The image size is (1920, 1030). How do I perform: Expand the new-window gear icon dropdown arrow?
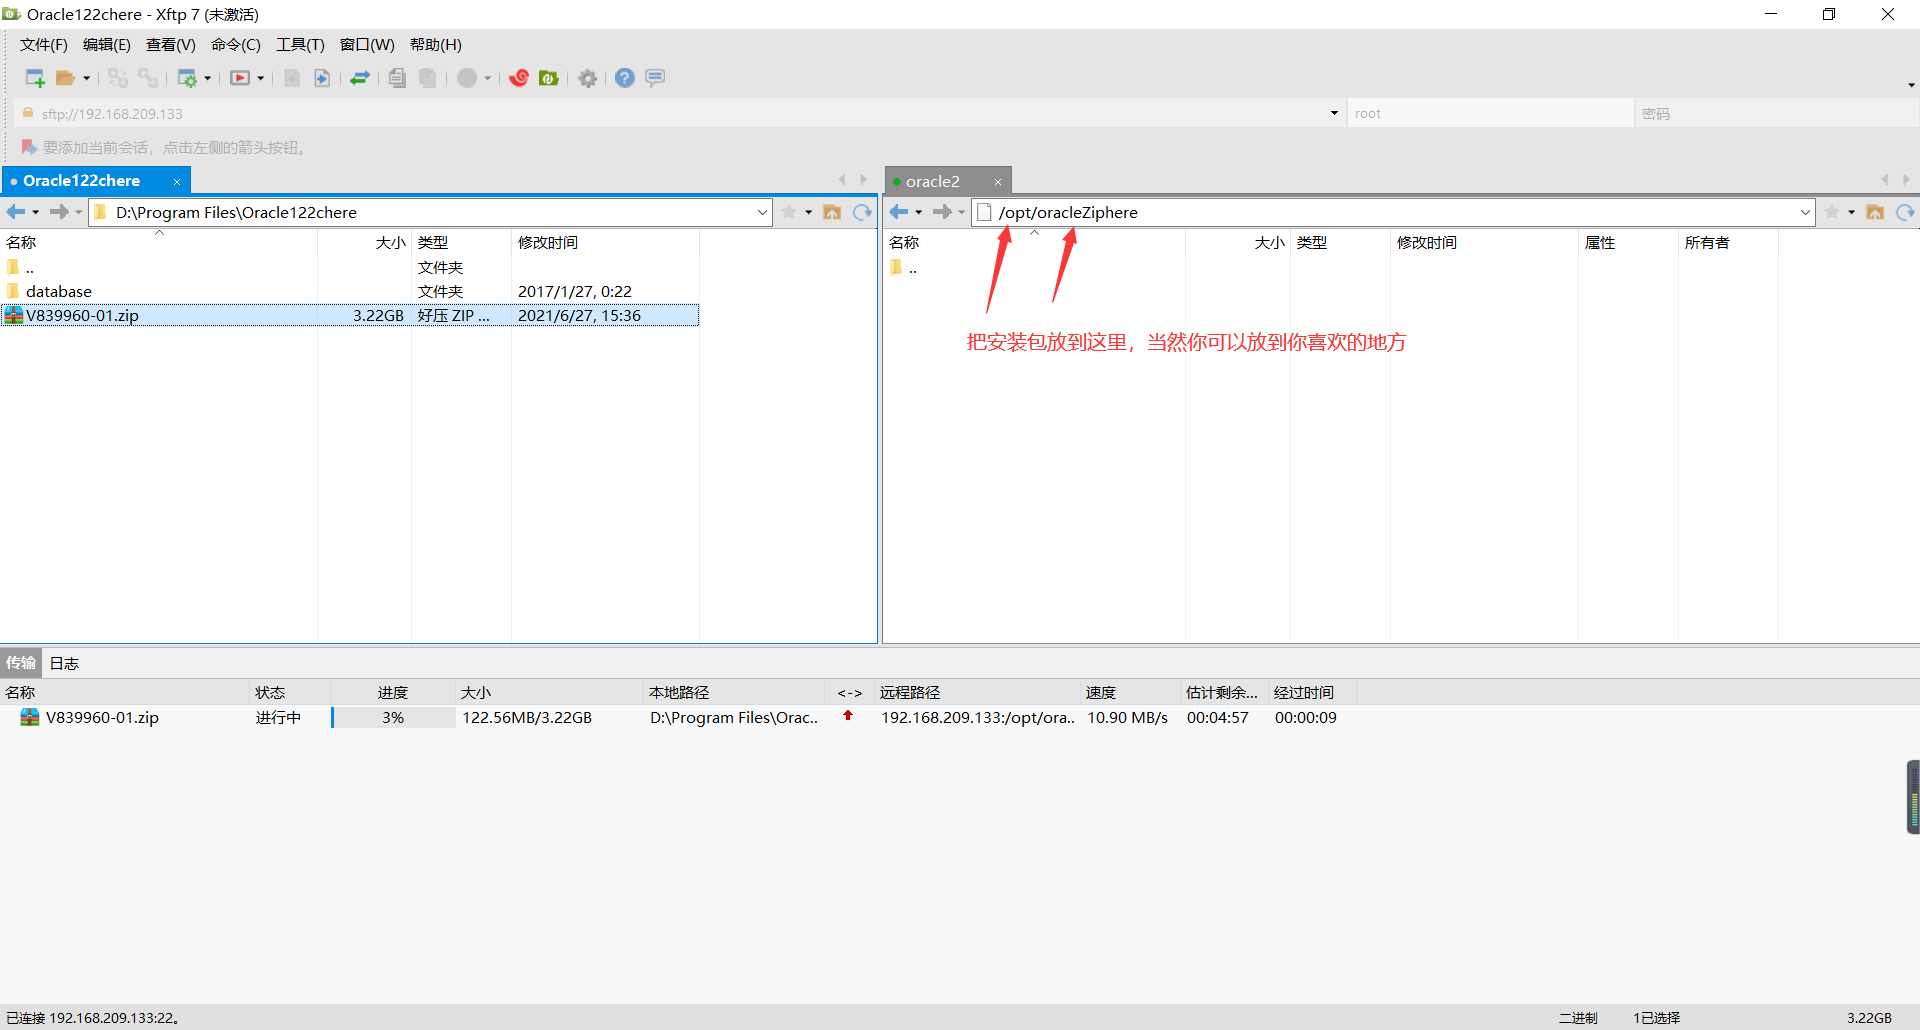coord(208,78)
